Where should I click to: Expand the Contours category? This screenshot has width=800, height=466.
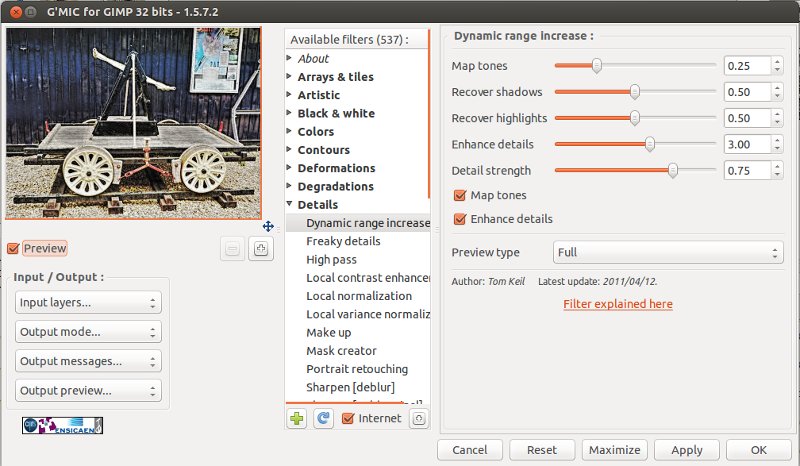(x=289, y=150)
